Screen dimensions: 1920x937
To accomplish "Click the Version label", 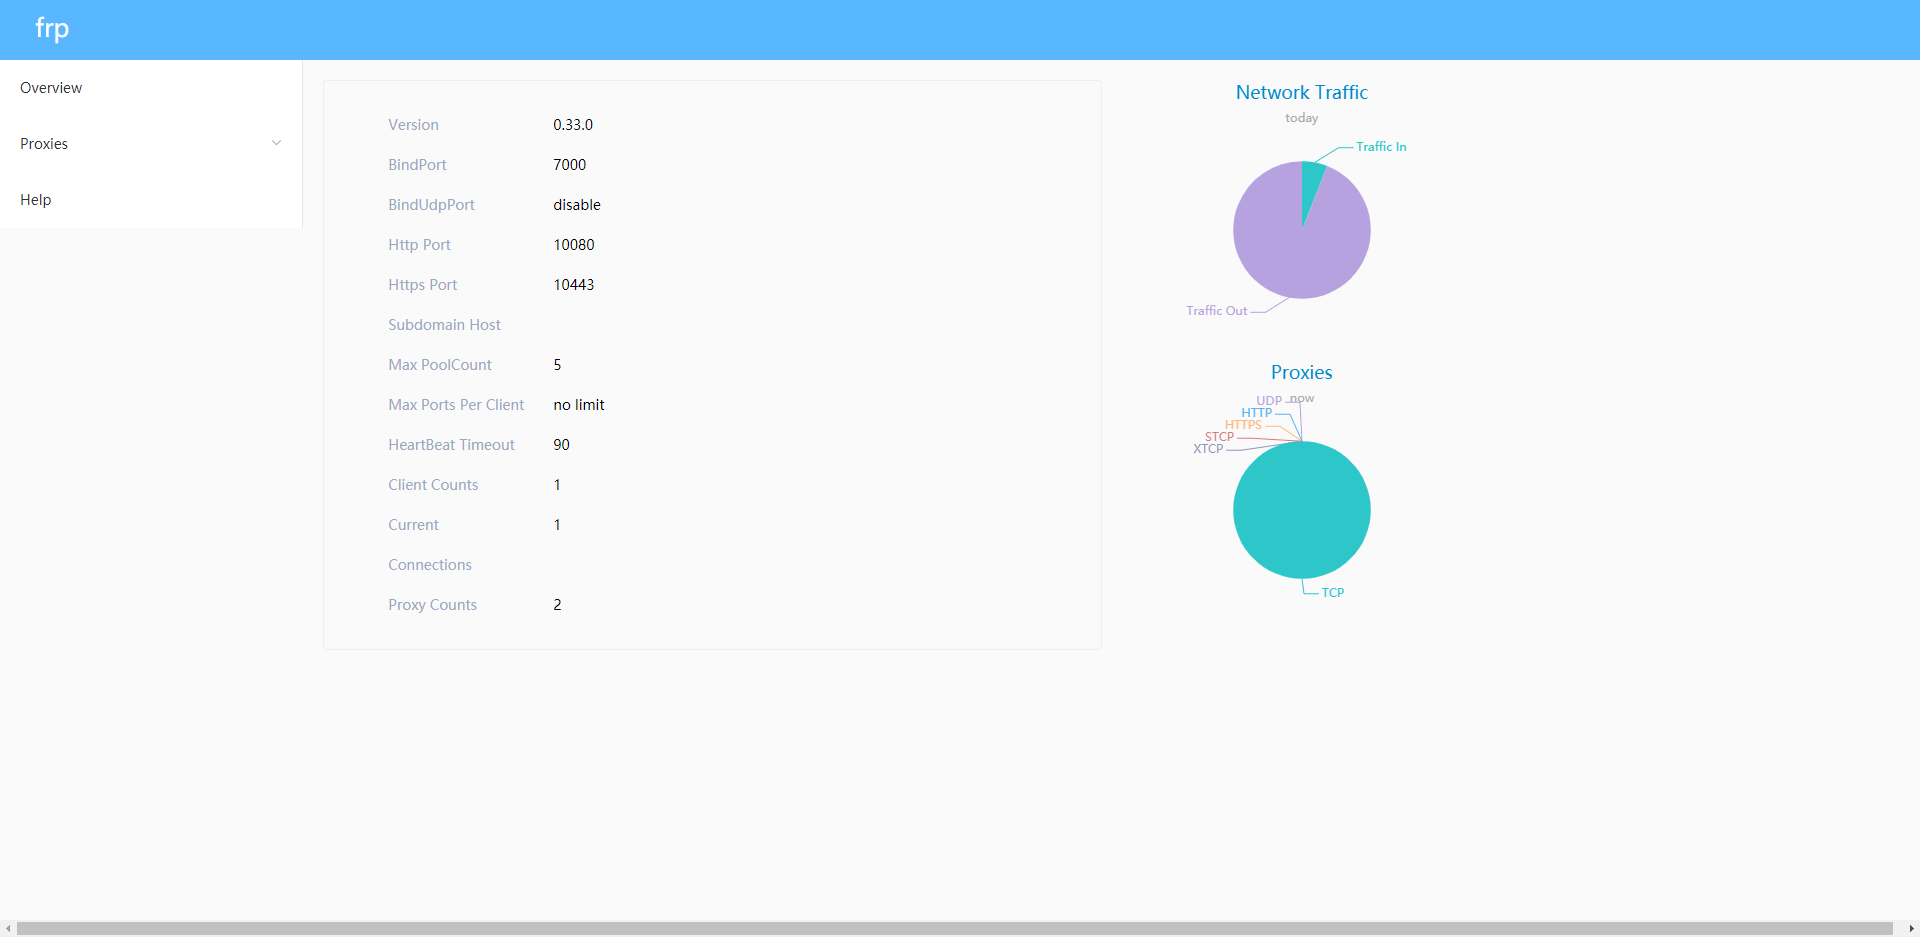I will coord(413,125).
